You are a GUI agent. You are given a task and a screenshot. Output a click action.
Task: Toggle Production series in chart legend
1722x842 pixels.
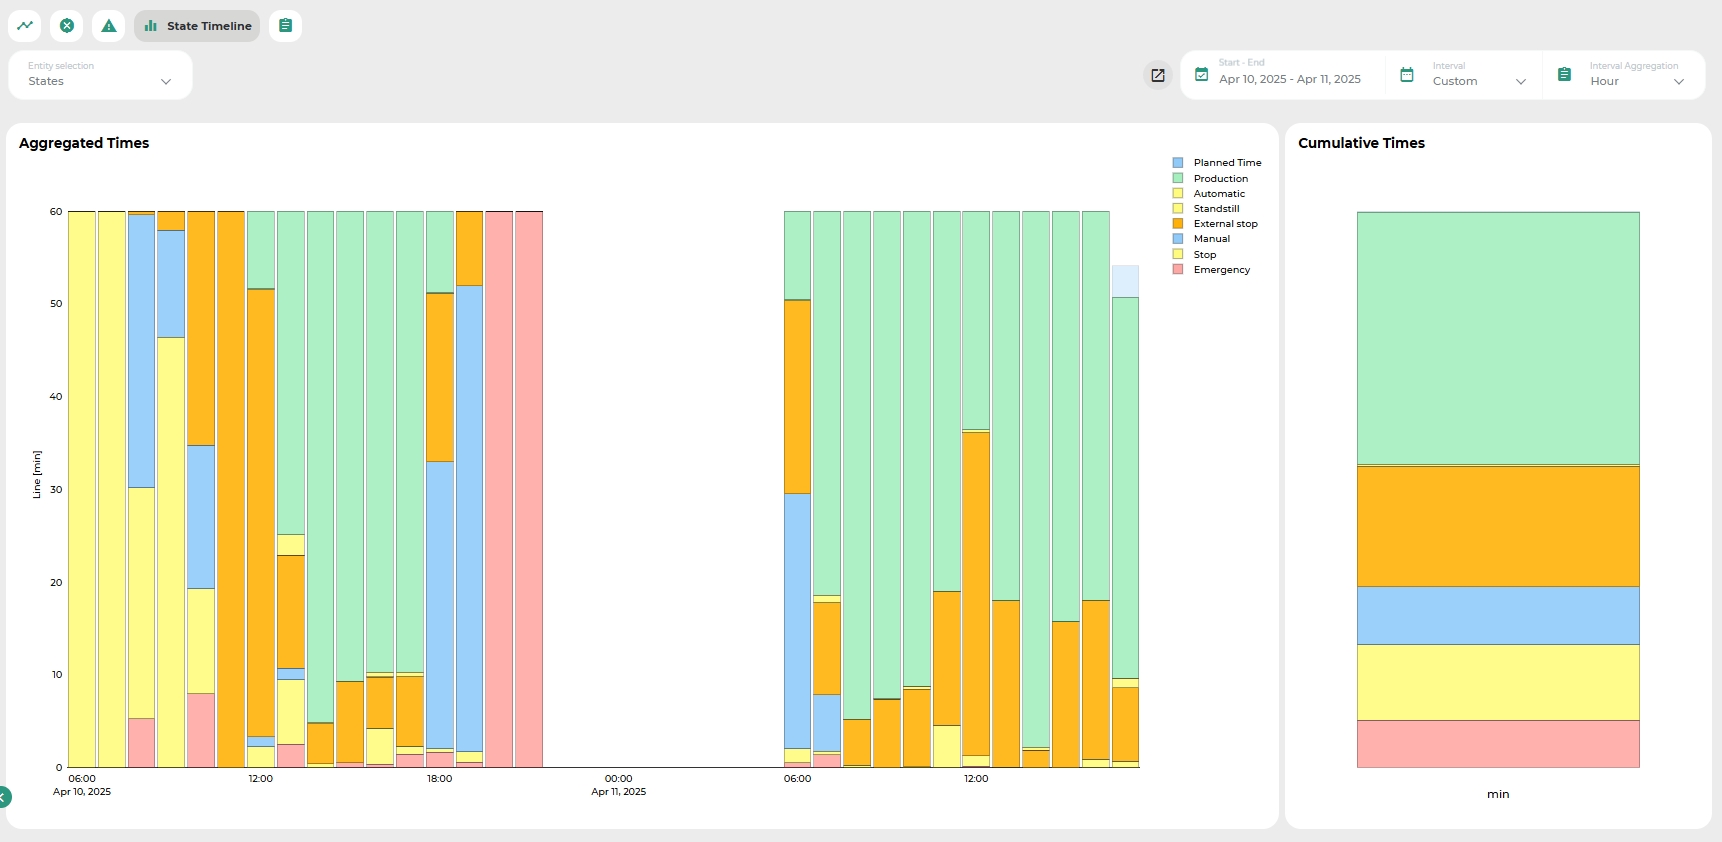coord(1220,178)
